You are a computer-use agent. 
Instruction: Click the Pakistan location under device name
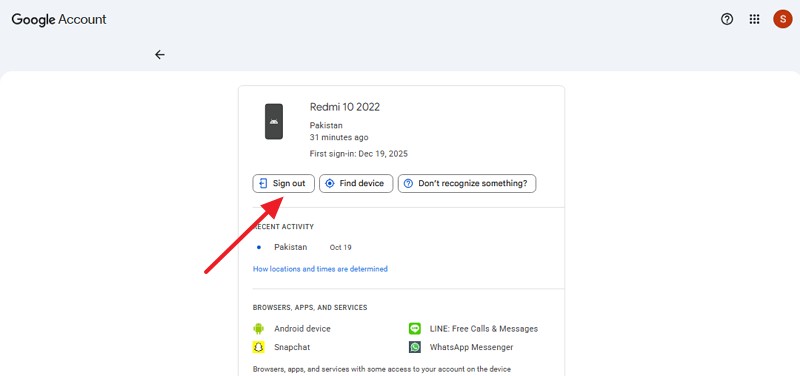[x=326, y=126]
